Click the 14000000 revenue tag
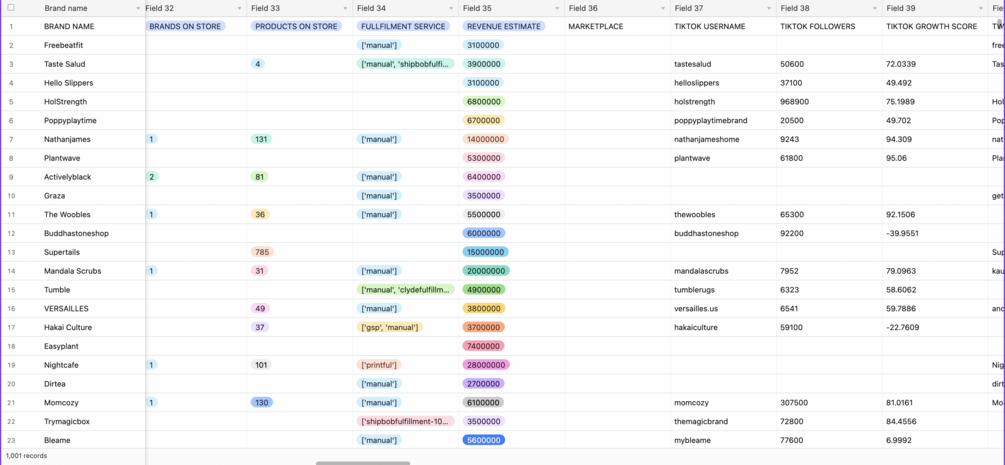This screenshot has height=465, width=1005. point(485,139)
